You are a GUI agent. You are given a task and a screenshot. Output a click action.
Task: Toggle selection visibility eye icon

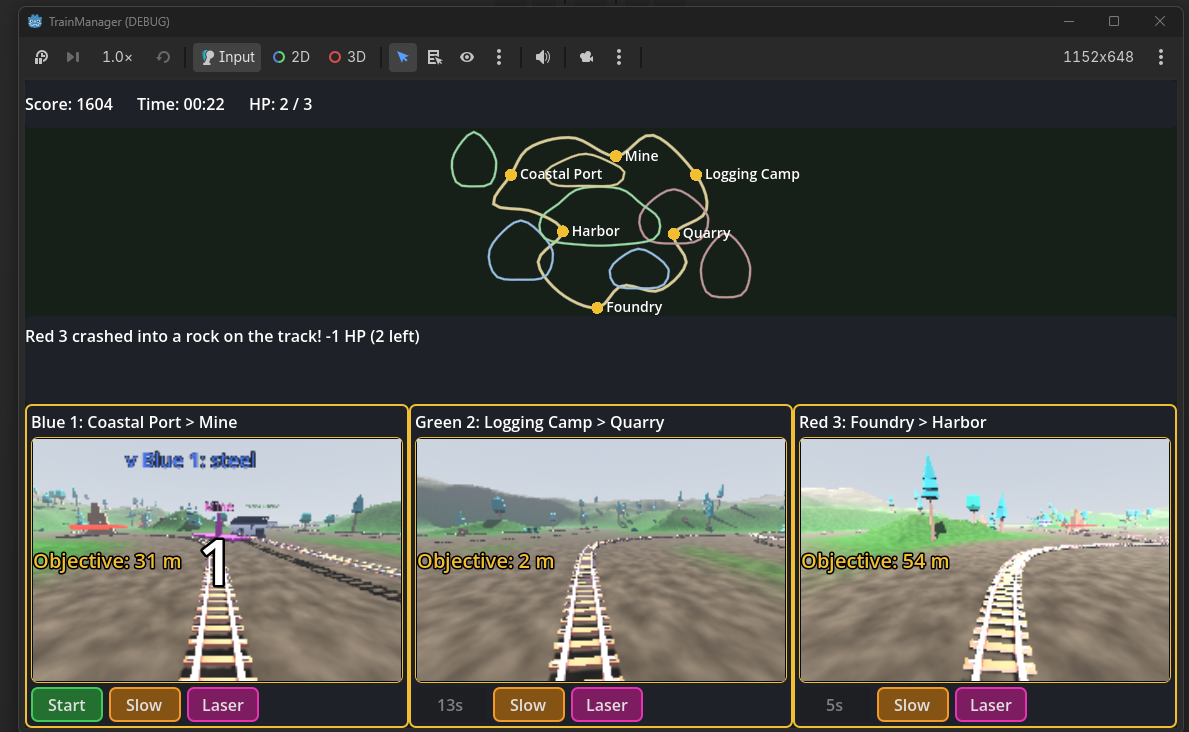[467, 57]
